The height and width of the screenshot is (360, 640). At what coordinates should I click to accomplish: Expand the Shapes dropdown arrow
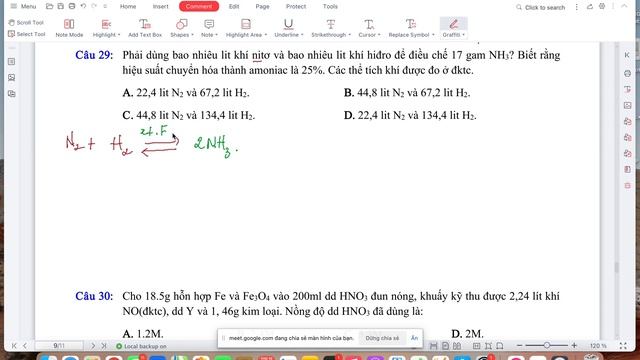click(192, 35)
